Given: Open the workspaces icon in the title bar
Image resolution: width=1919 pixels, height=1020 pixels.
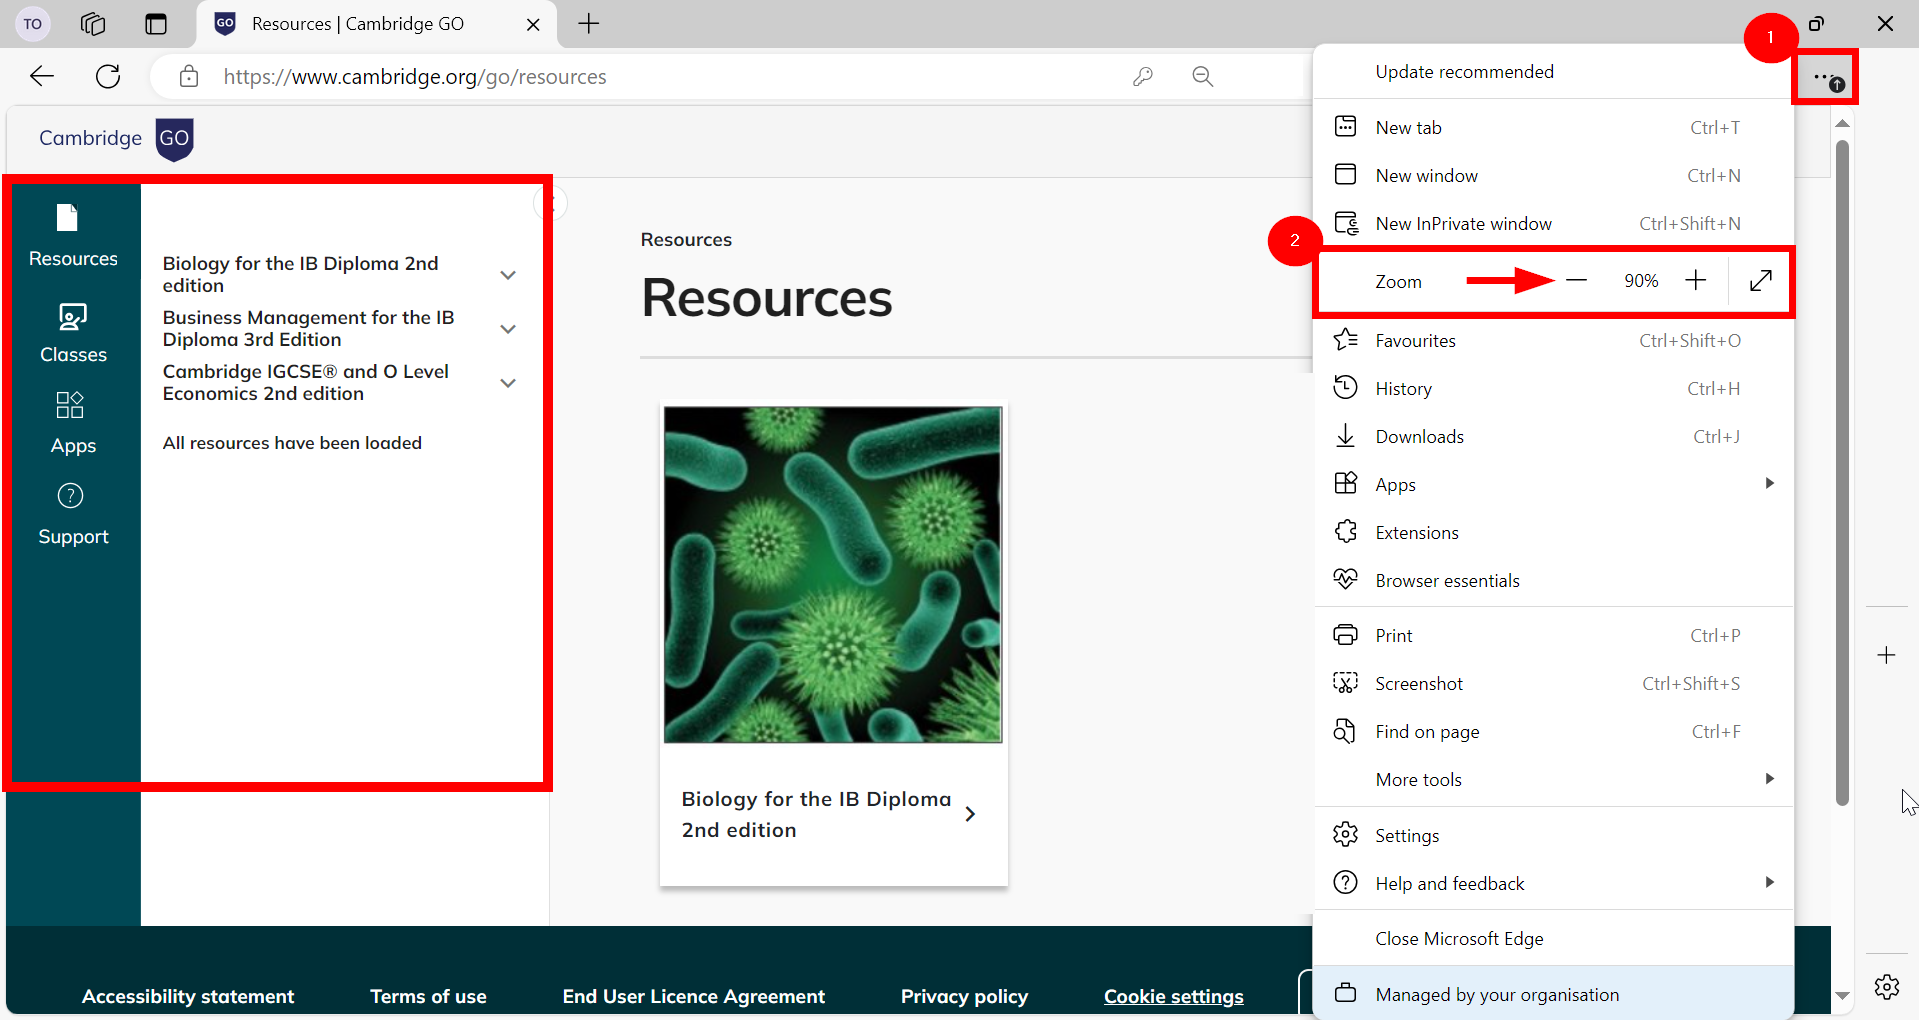Looking at the screenshot, I should [93, 24].
